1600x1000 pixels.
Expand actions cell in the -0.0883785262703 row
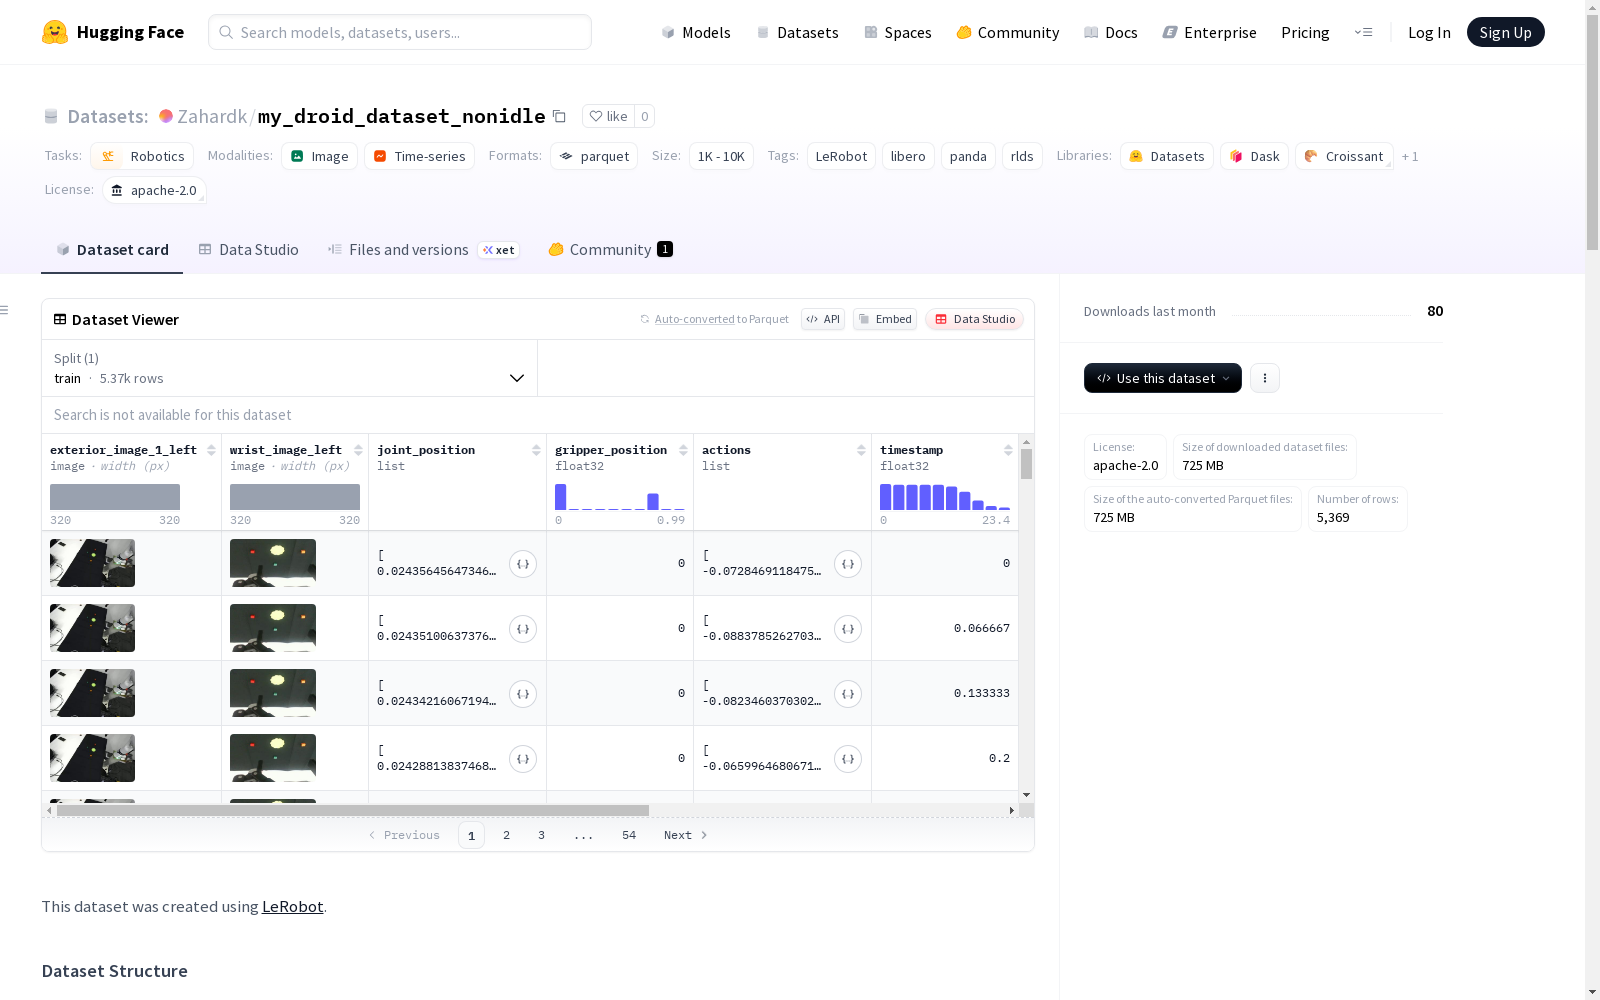coord(848,629)
